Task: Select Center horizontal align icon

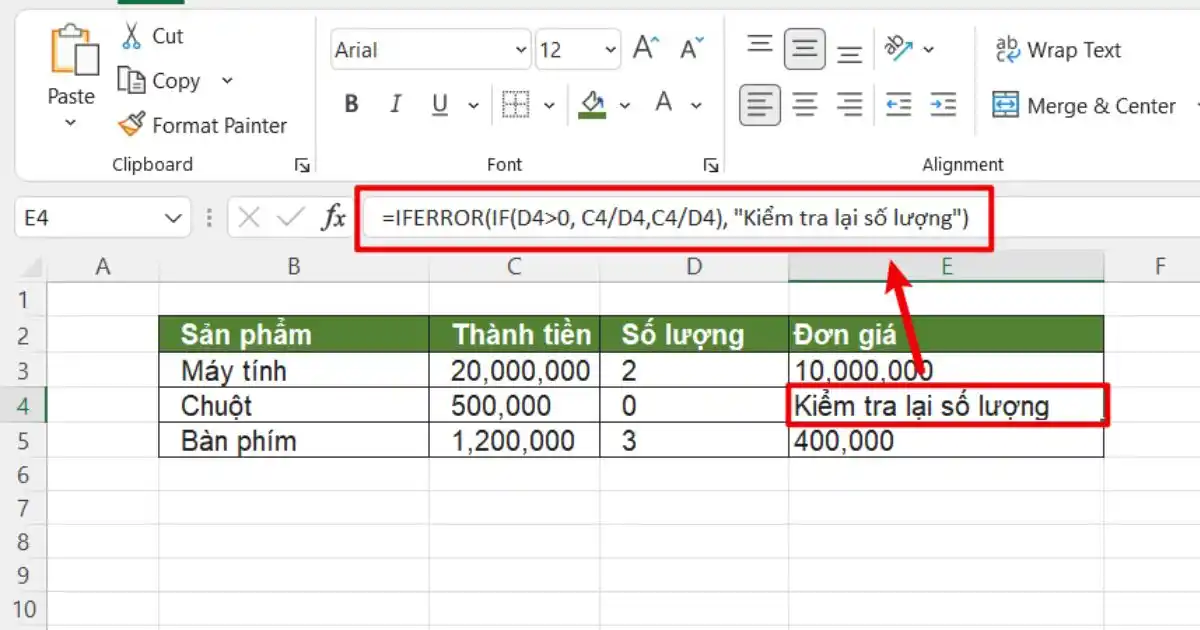Action: point(805,104)
